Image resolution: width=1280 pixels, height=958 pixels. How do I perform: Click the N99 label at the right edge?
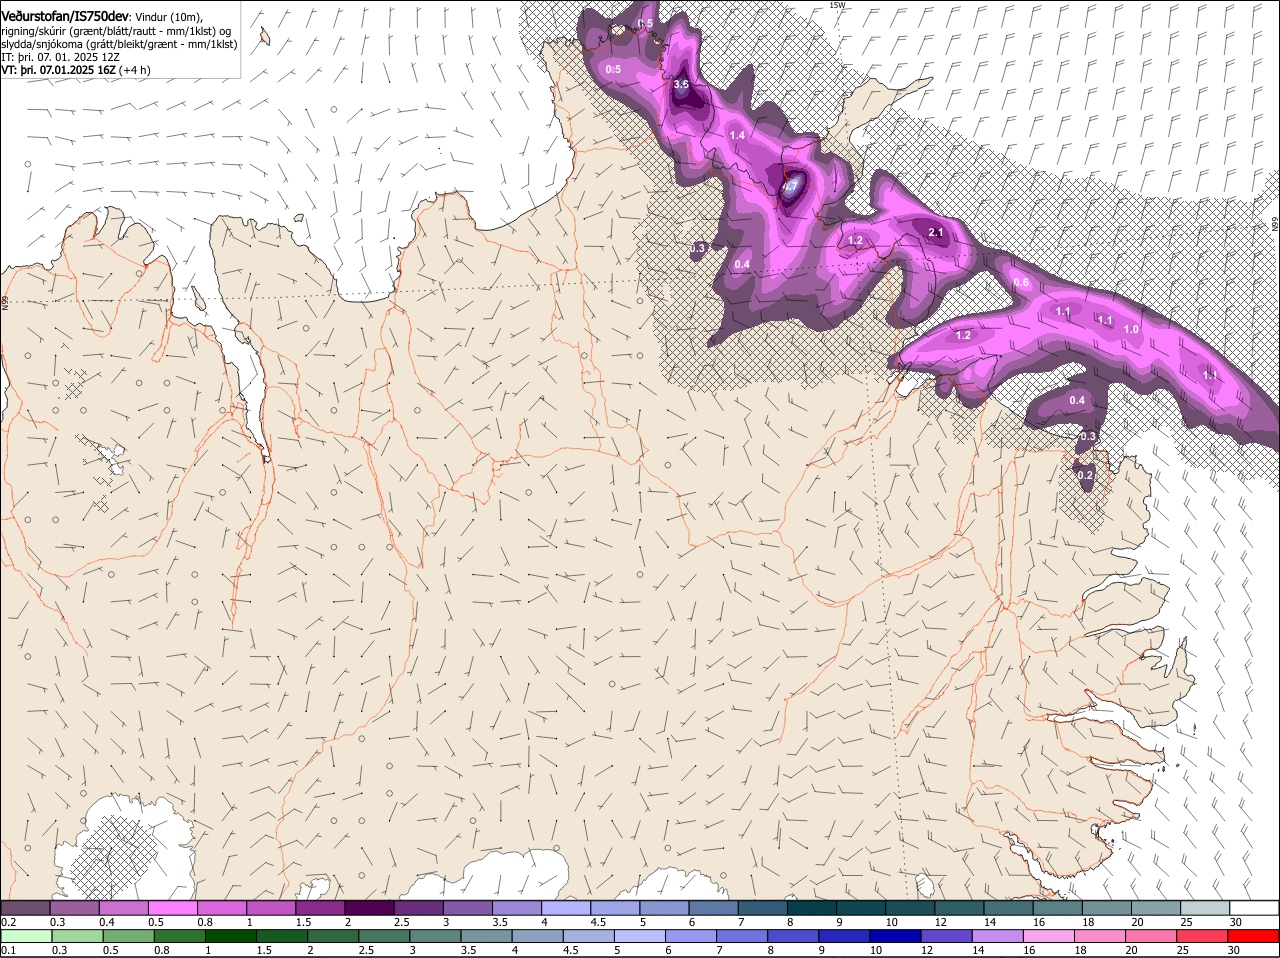point(1275,226)
